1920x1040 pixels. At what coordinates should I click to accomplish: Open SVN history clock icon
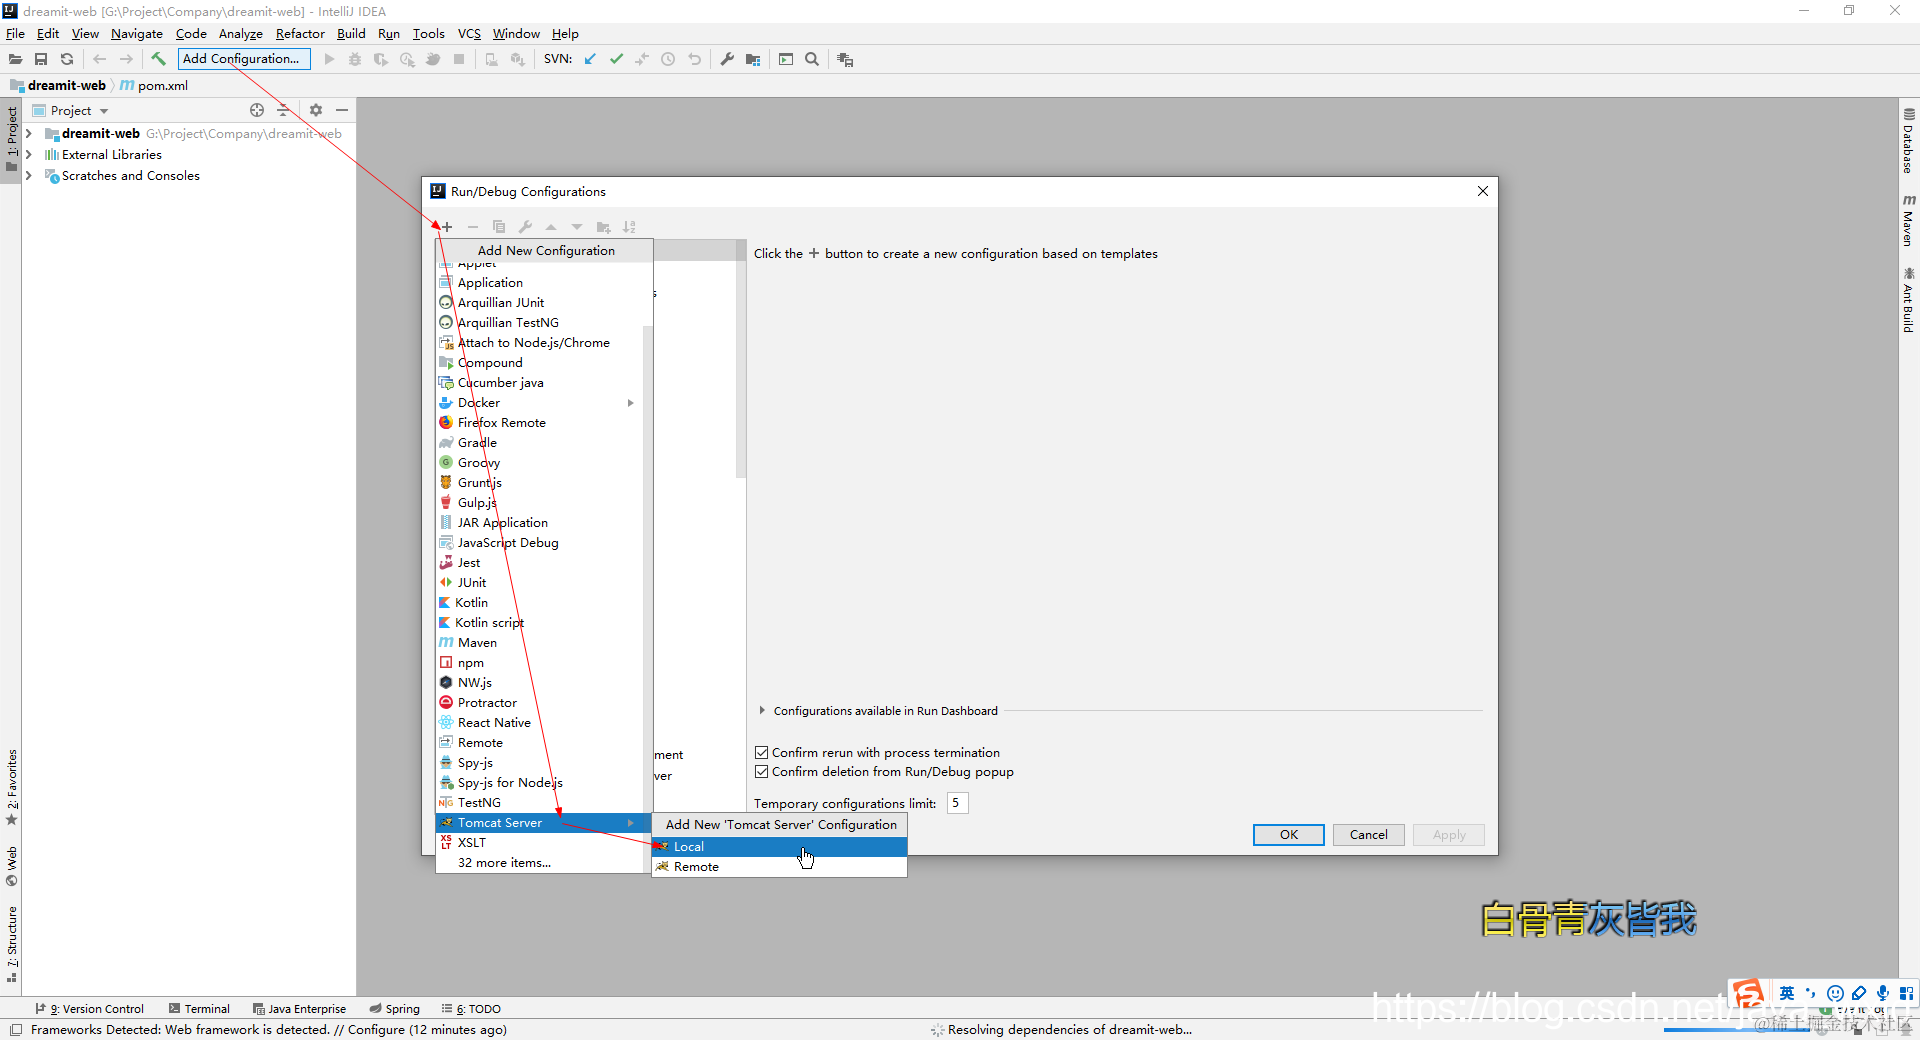668,59
